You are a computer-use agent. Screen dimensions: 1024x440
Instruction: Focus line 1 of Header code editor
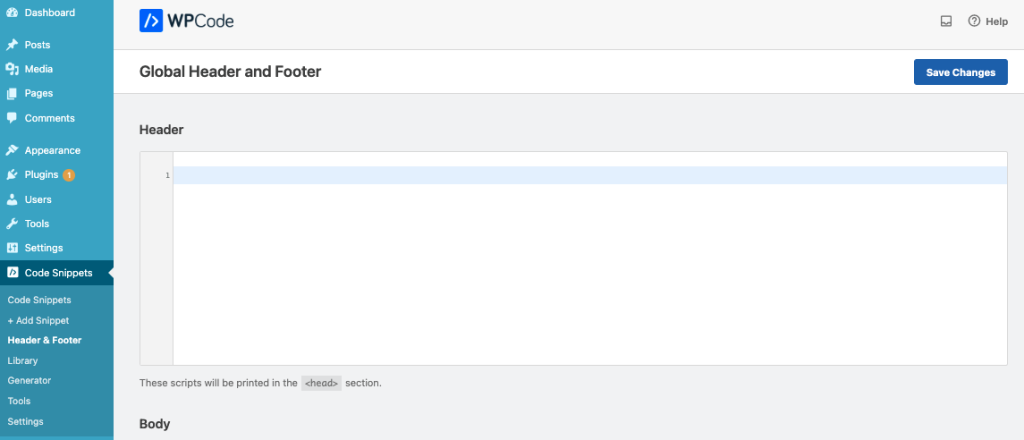point(590,175)
